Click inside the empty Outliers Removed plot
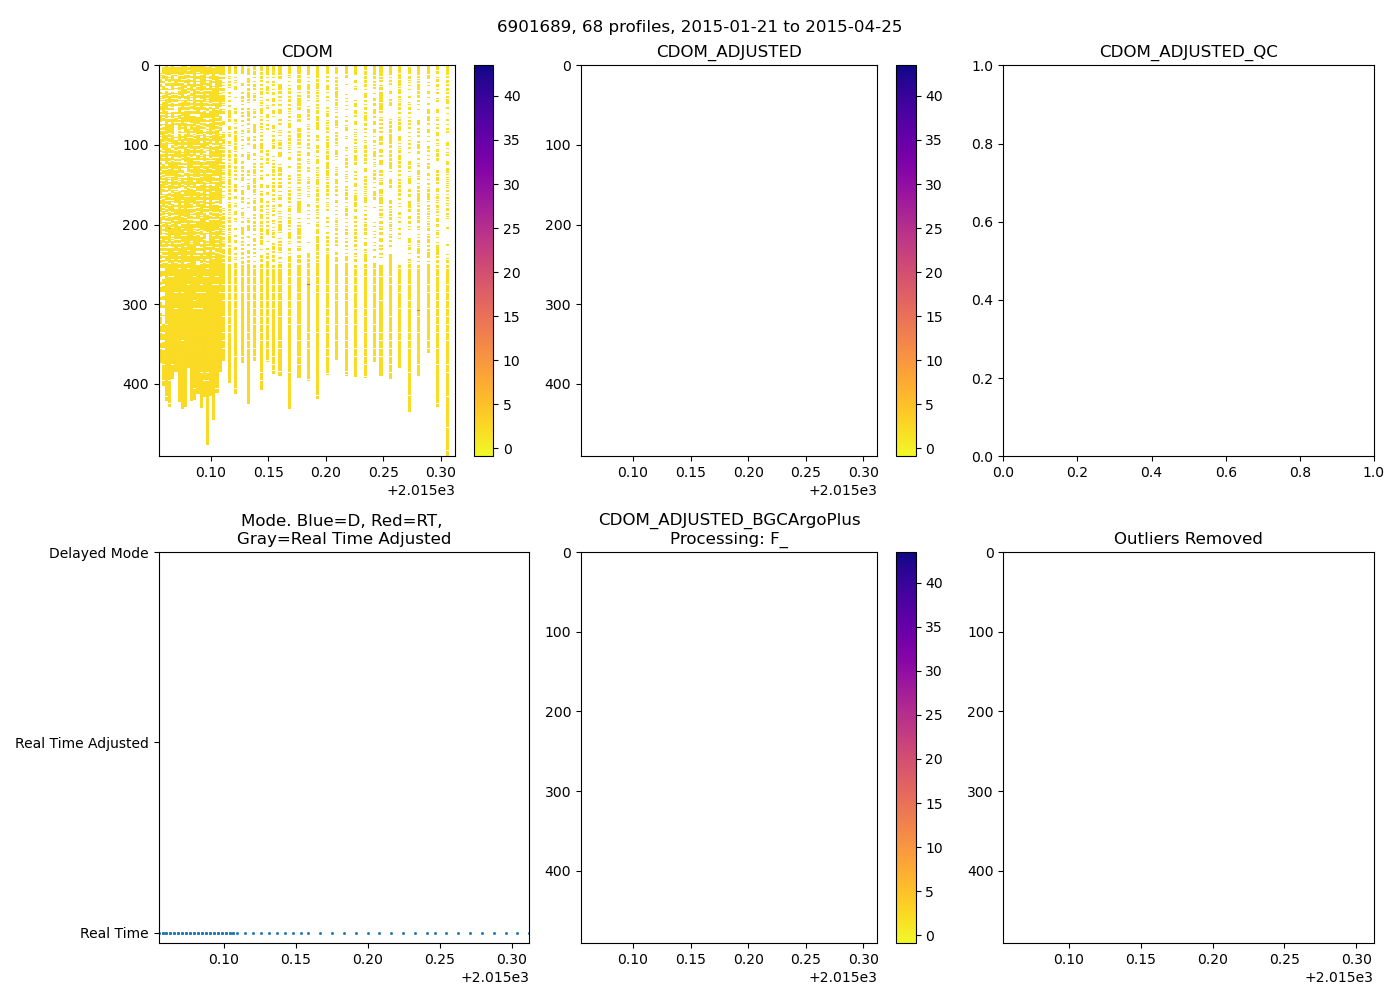The height and width of the screenshot is (1000, 1400). [x=1188, y=747]
